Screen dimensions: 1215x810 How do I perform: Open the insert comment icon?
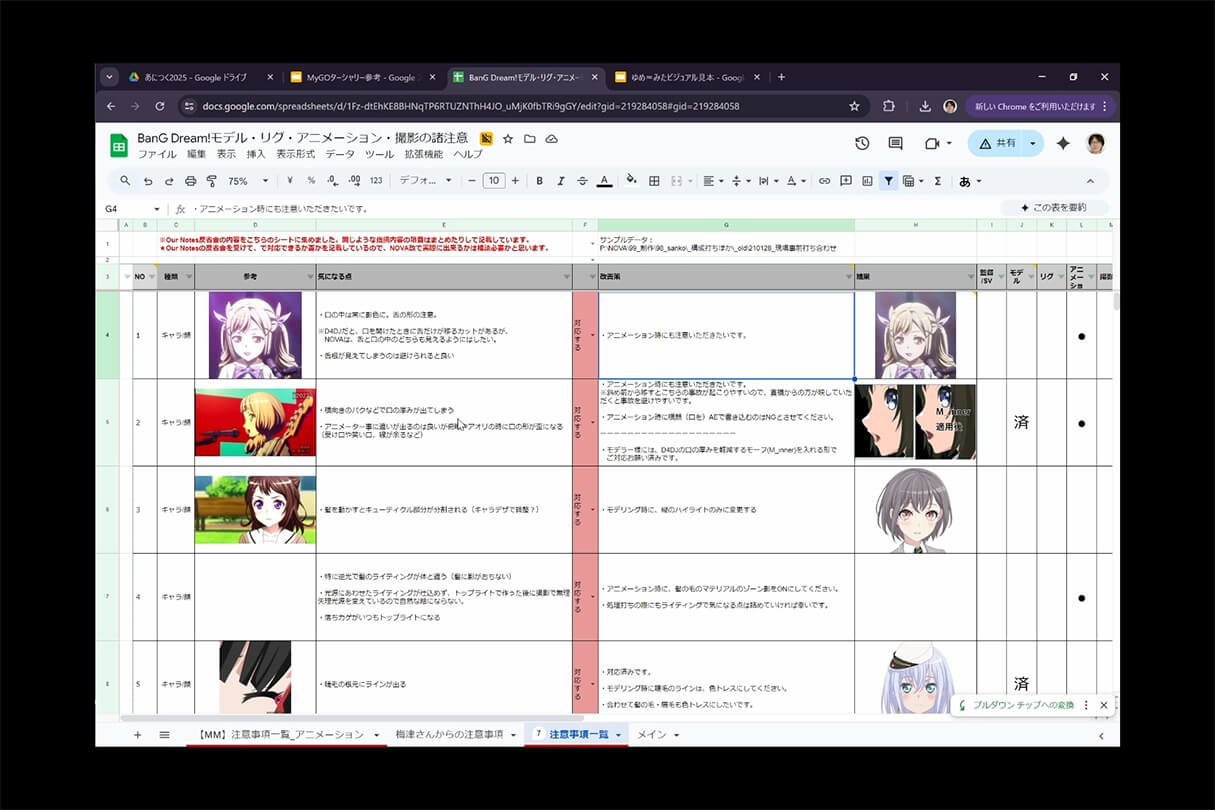pos(846,181)
